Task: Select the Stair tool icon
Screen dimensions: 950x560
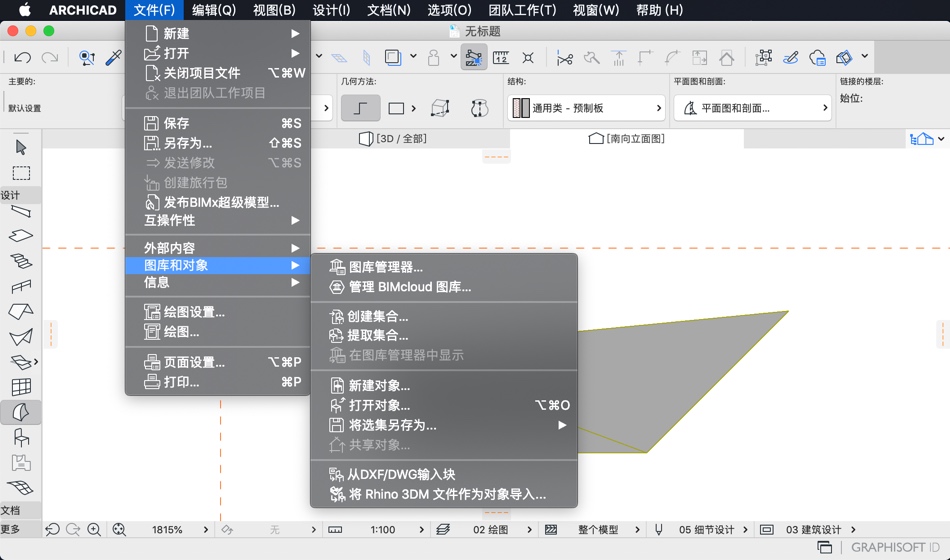Action: (21, 261)
